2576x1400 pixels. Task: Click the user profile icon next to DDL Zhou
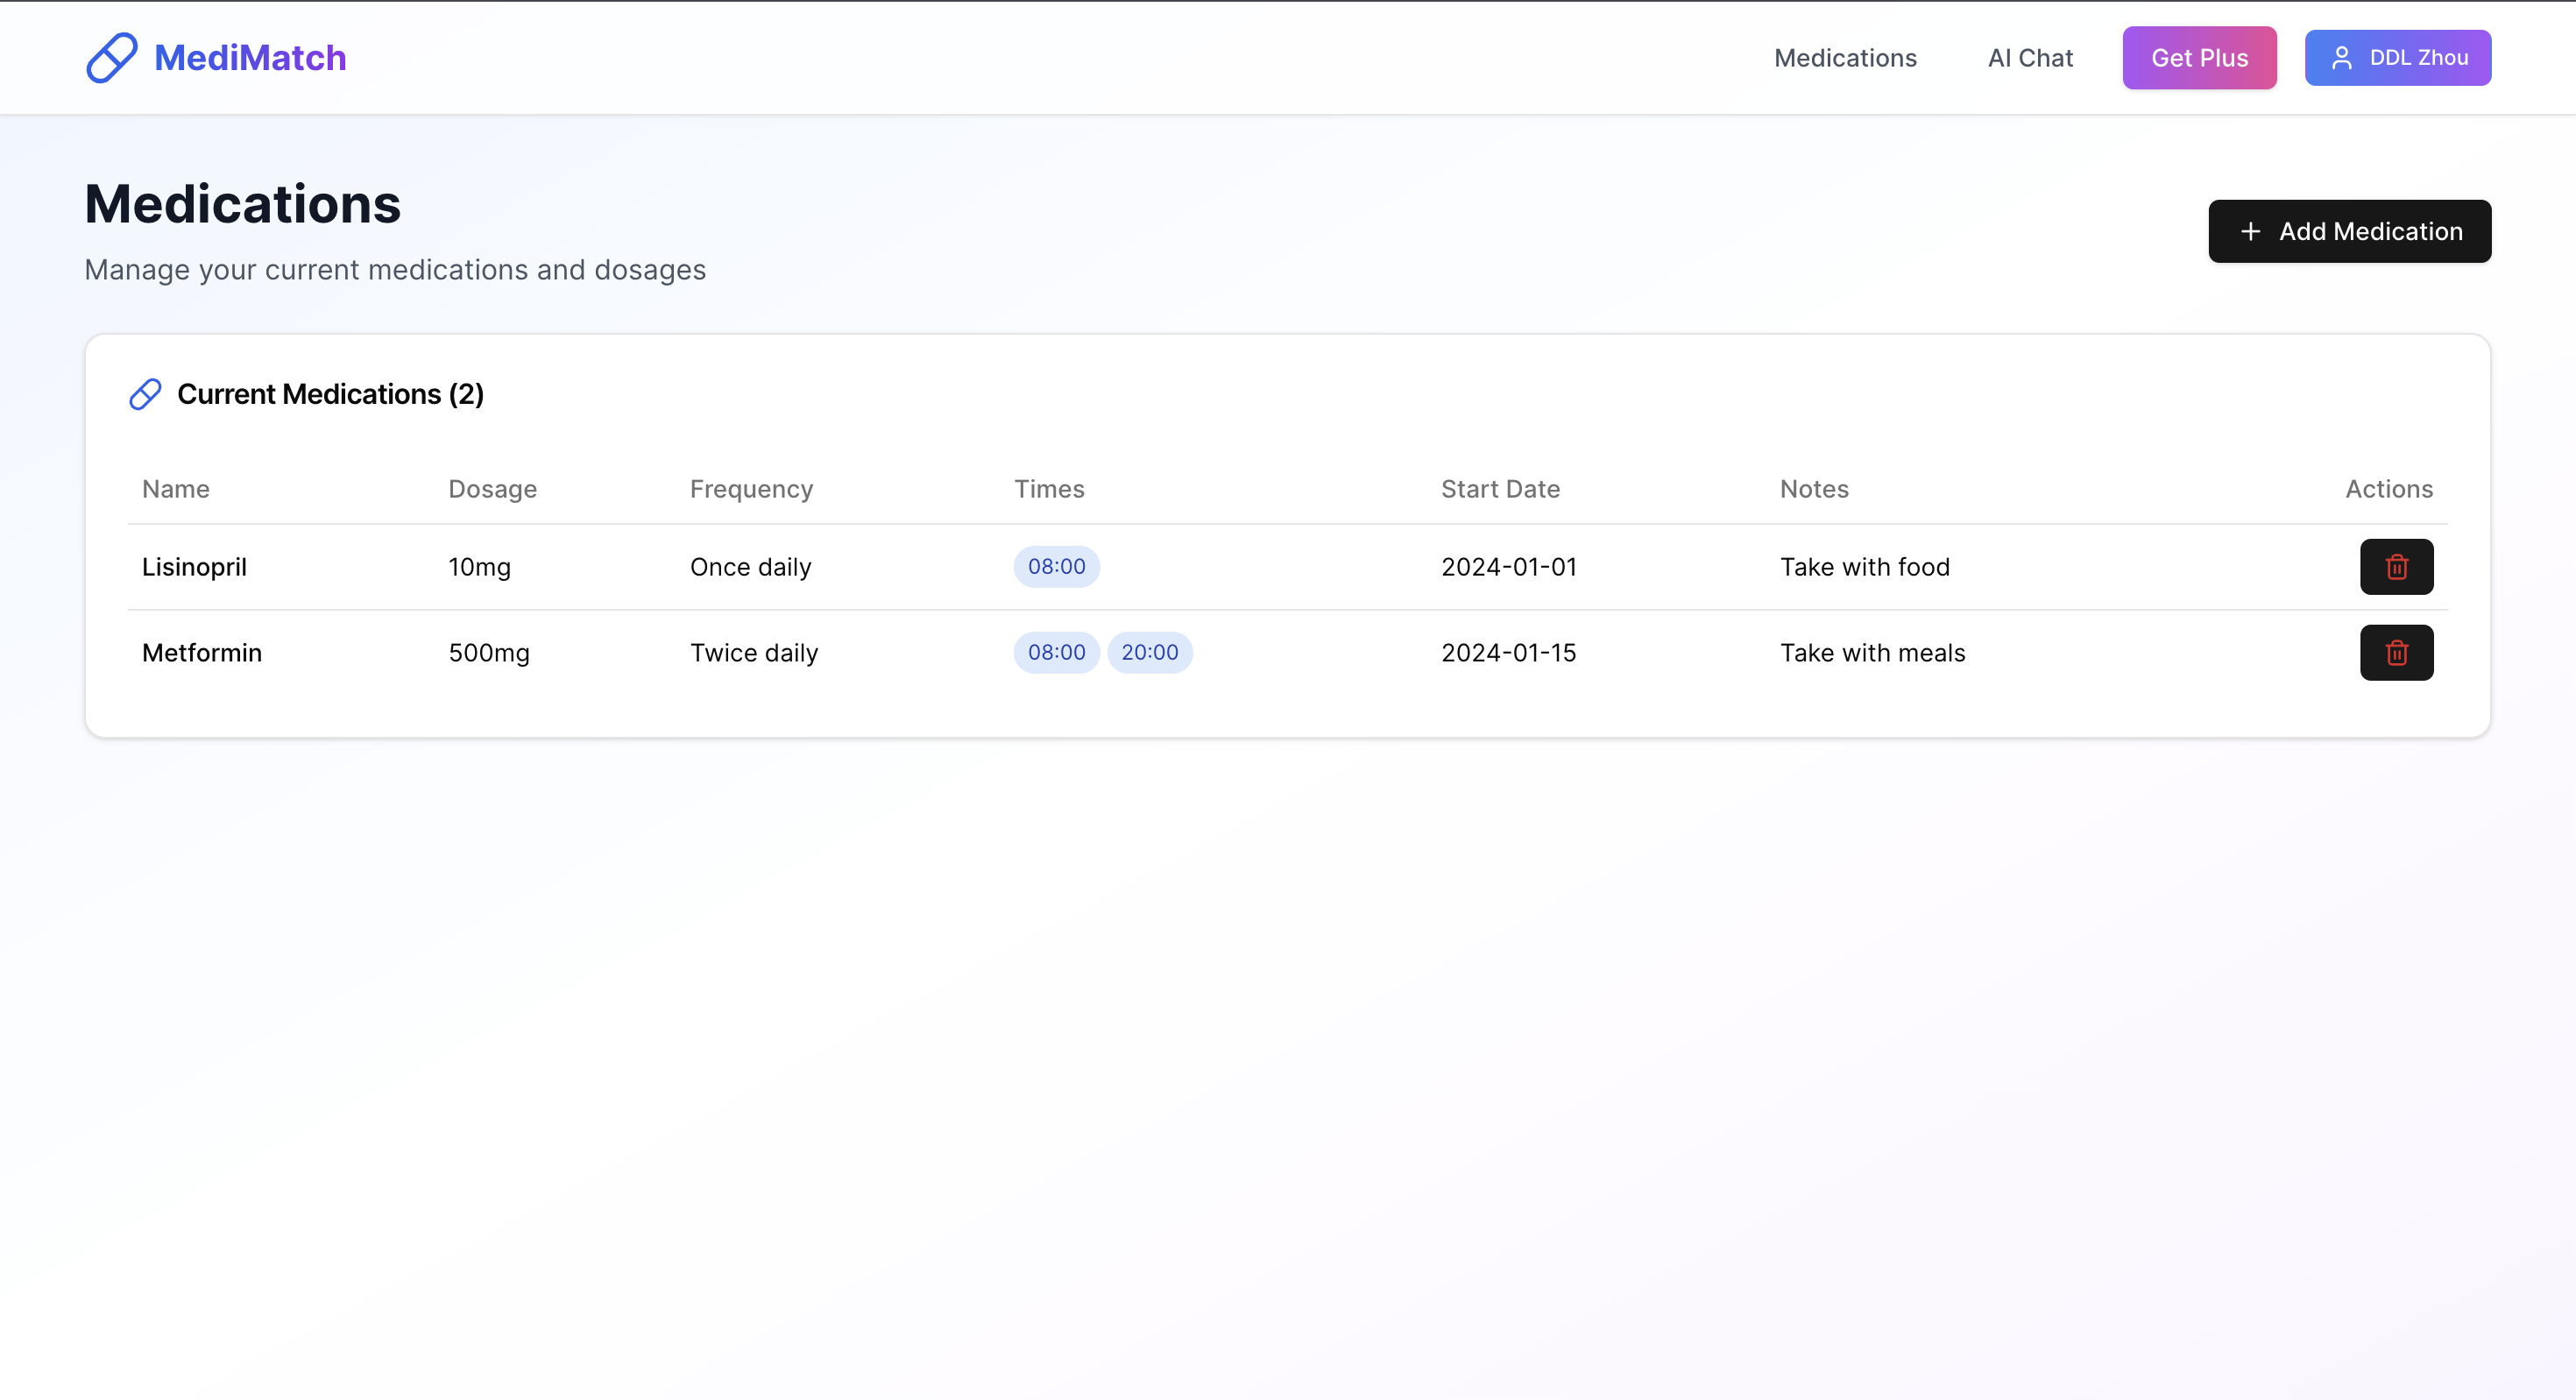point(2341,58)
